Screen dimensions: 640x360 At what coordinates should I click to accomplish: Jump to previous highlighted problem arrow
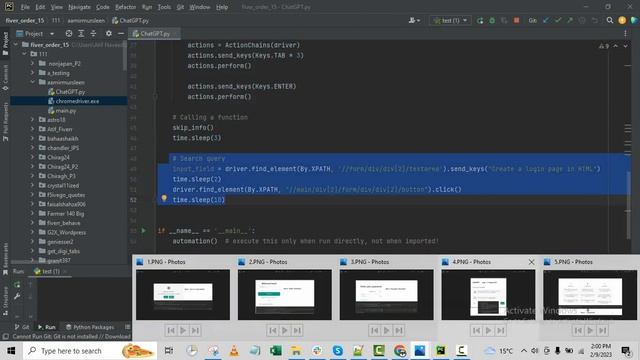coord(616,46)
